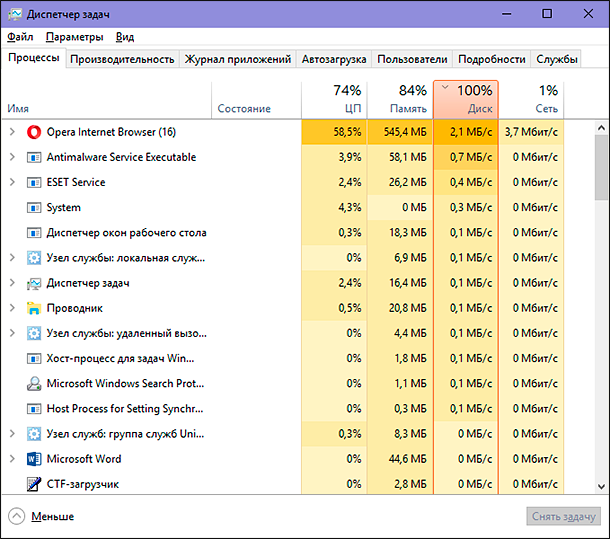The width and height of the screenshot is (610, 539).
Task: Expand the ESET Service row
Action: (x=12, y=182)
